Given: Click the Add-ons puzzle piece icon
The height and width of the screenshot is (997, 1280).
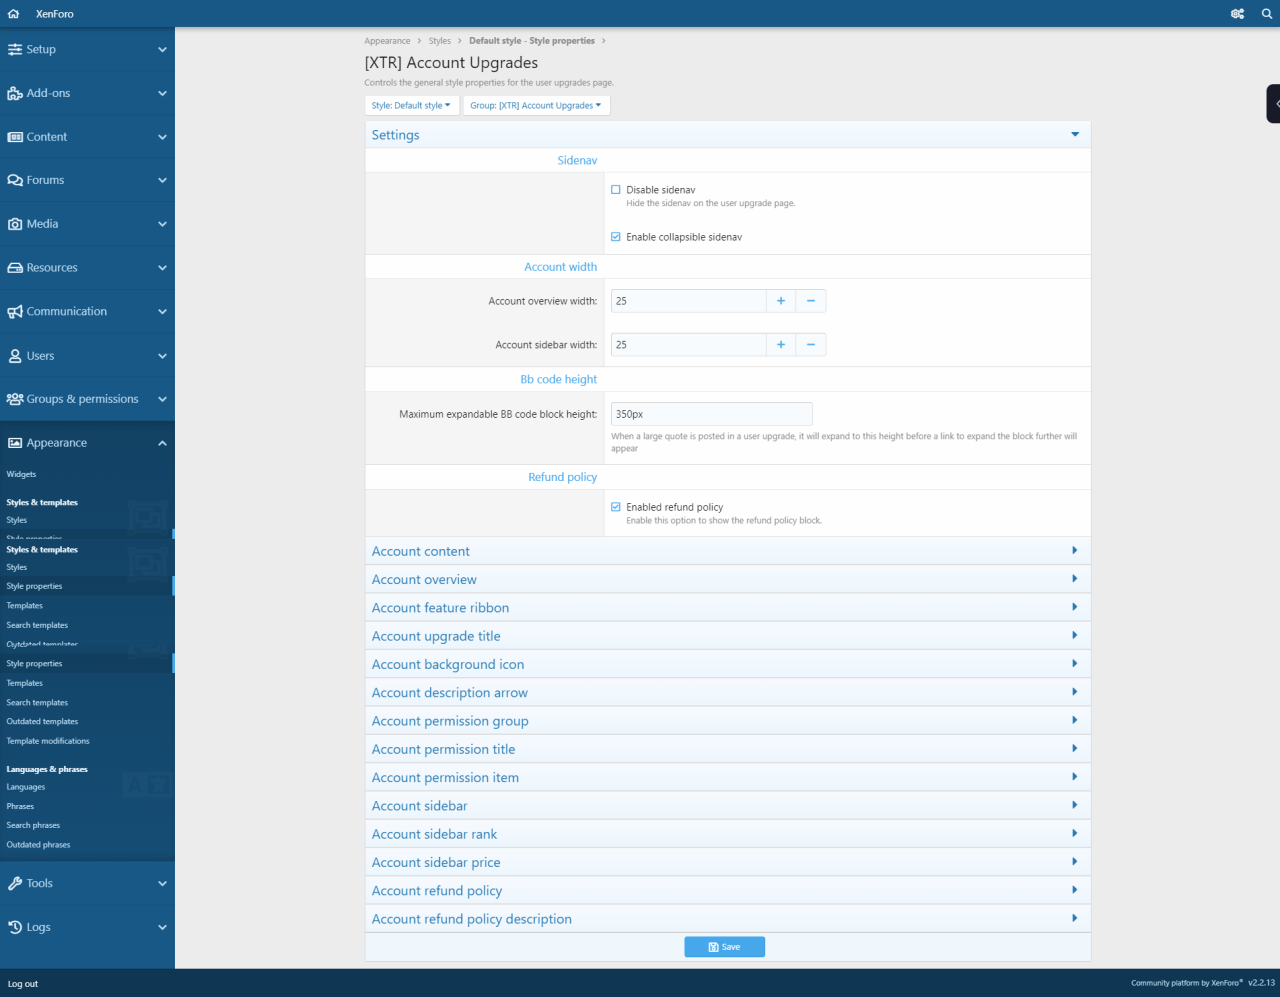Looking at the screenshot, I should coord(15,93).
